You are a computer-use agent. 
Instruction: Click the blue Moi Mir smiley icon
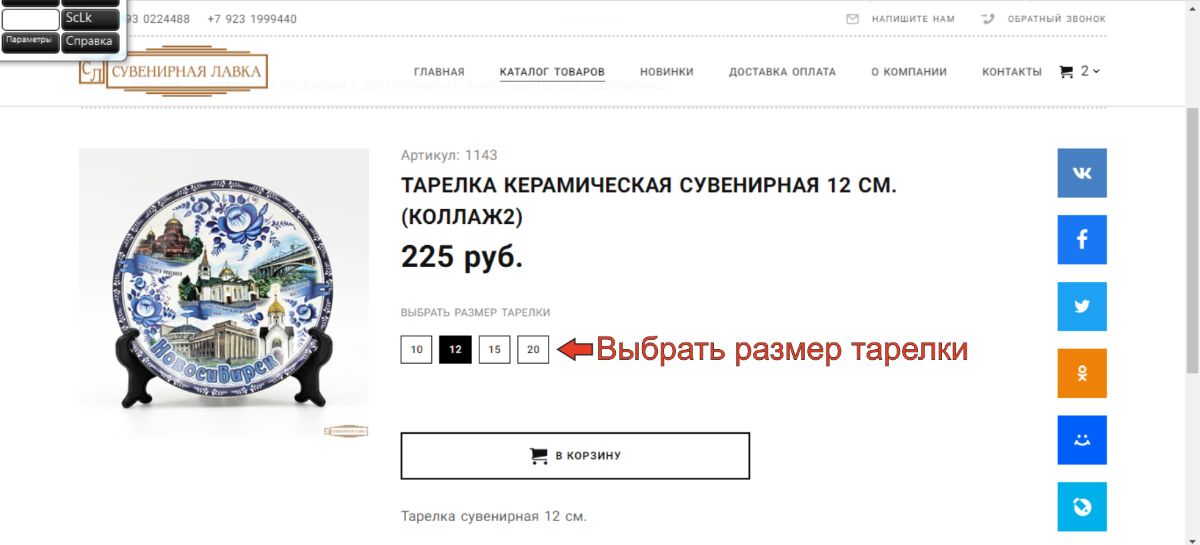coord(1082,440)
